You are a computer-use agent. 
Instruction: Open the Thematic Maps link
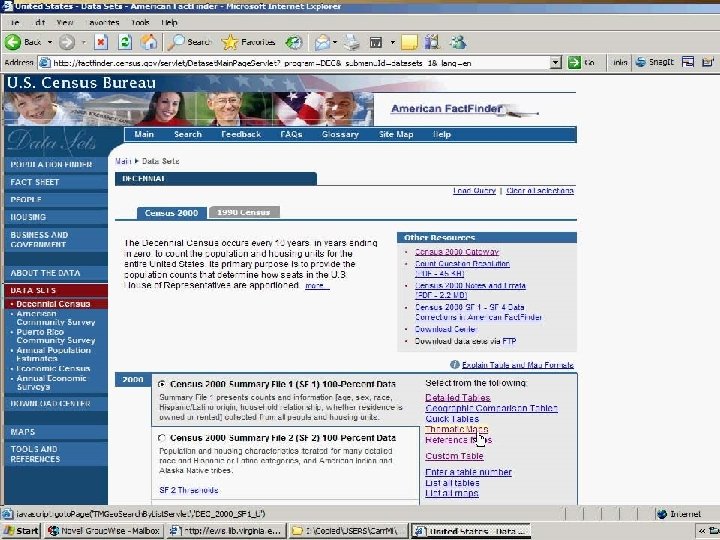point(456,429)
